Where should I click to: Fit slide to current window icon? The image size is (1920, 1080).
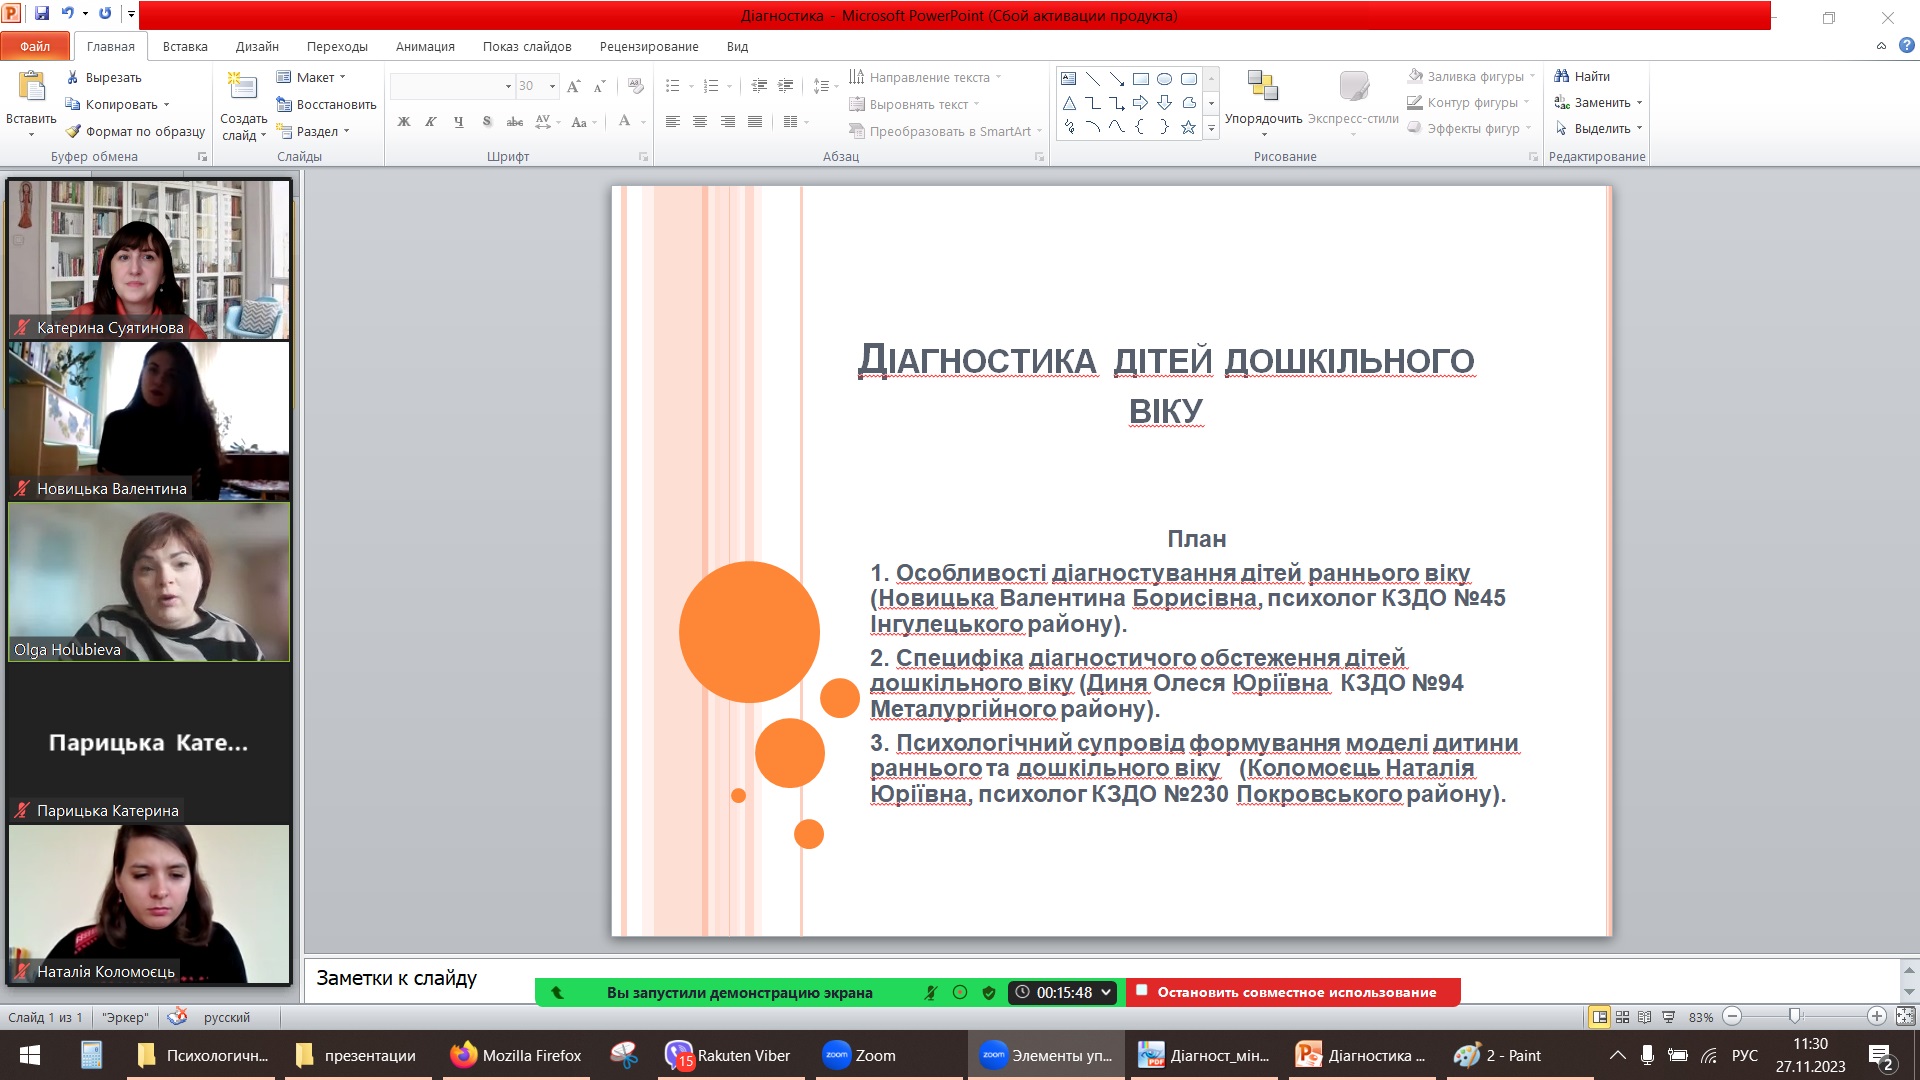(1905, 1017)
